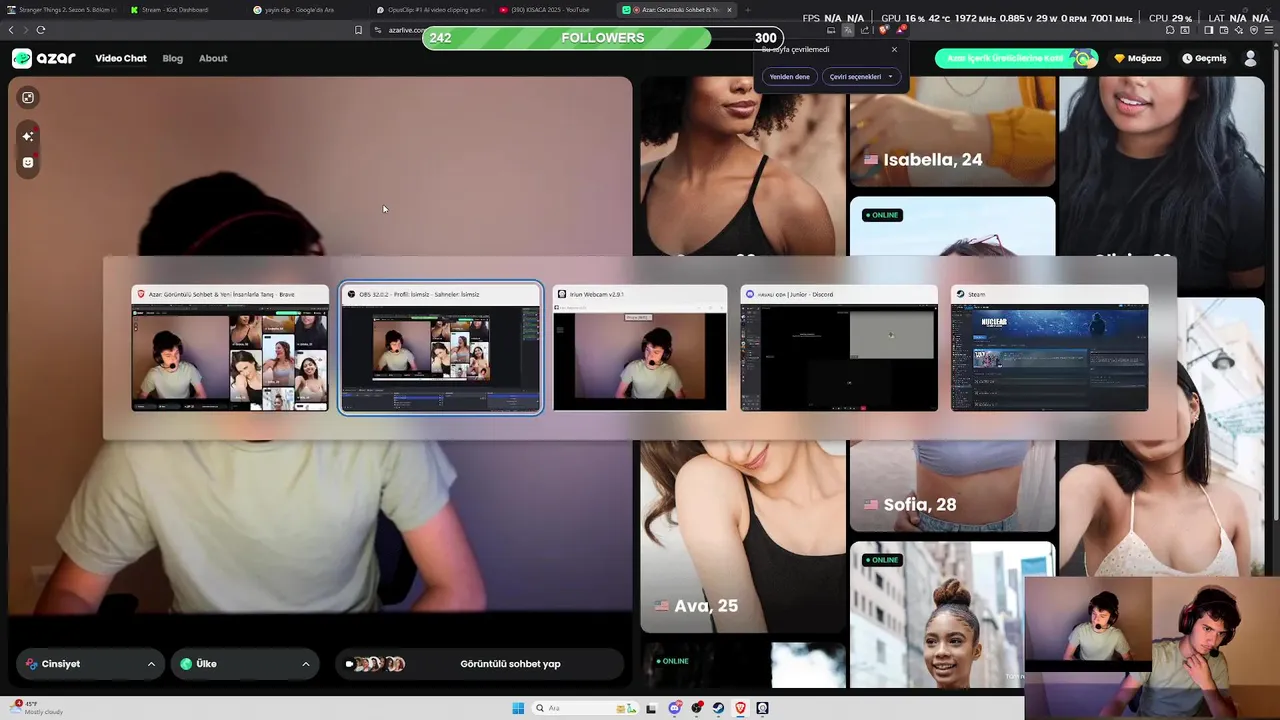The width and height of the screenshot is (1280, 720).
Task: Click the Brave Shields icon in address bar
Action: (x=884, y=30)
